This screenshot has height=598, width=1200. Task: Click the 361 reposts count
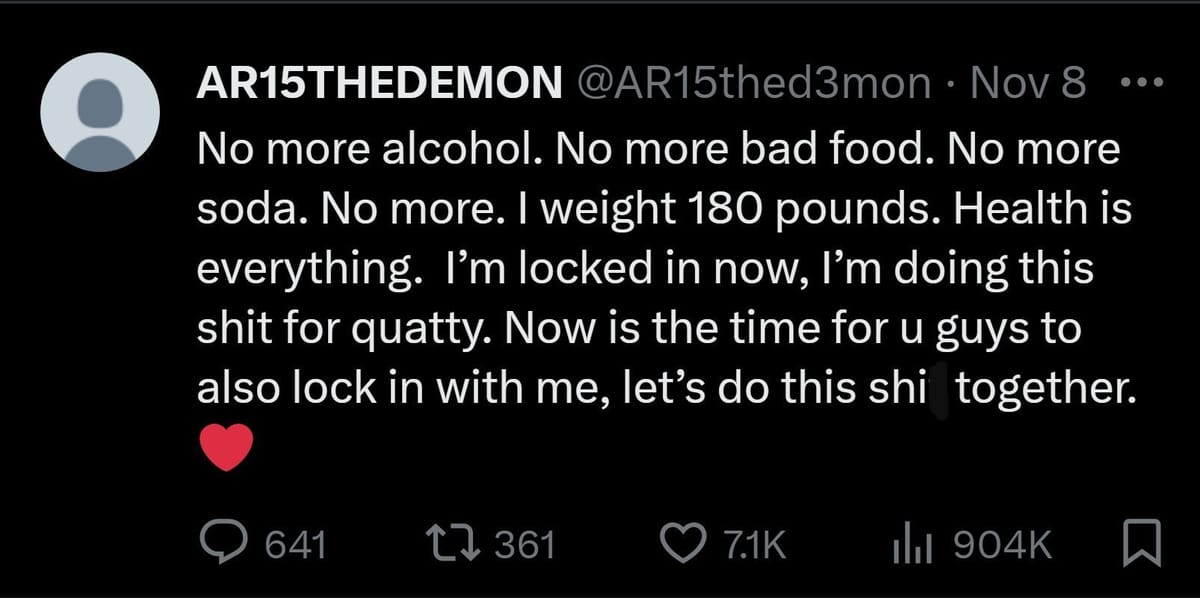pos(525,545)
